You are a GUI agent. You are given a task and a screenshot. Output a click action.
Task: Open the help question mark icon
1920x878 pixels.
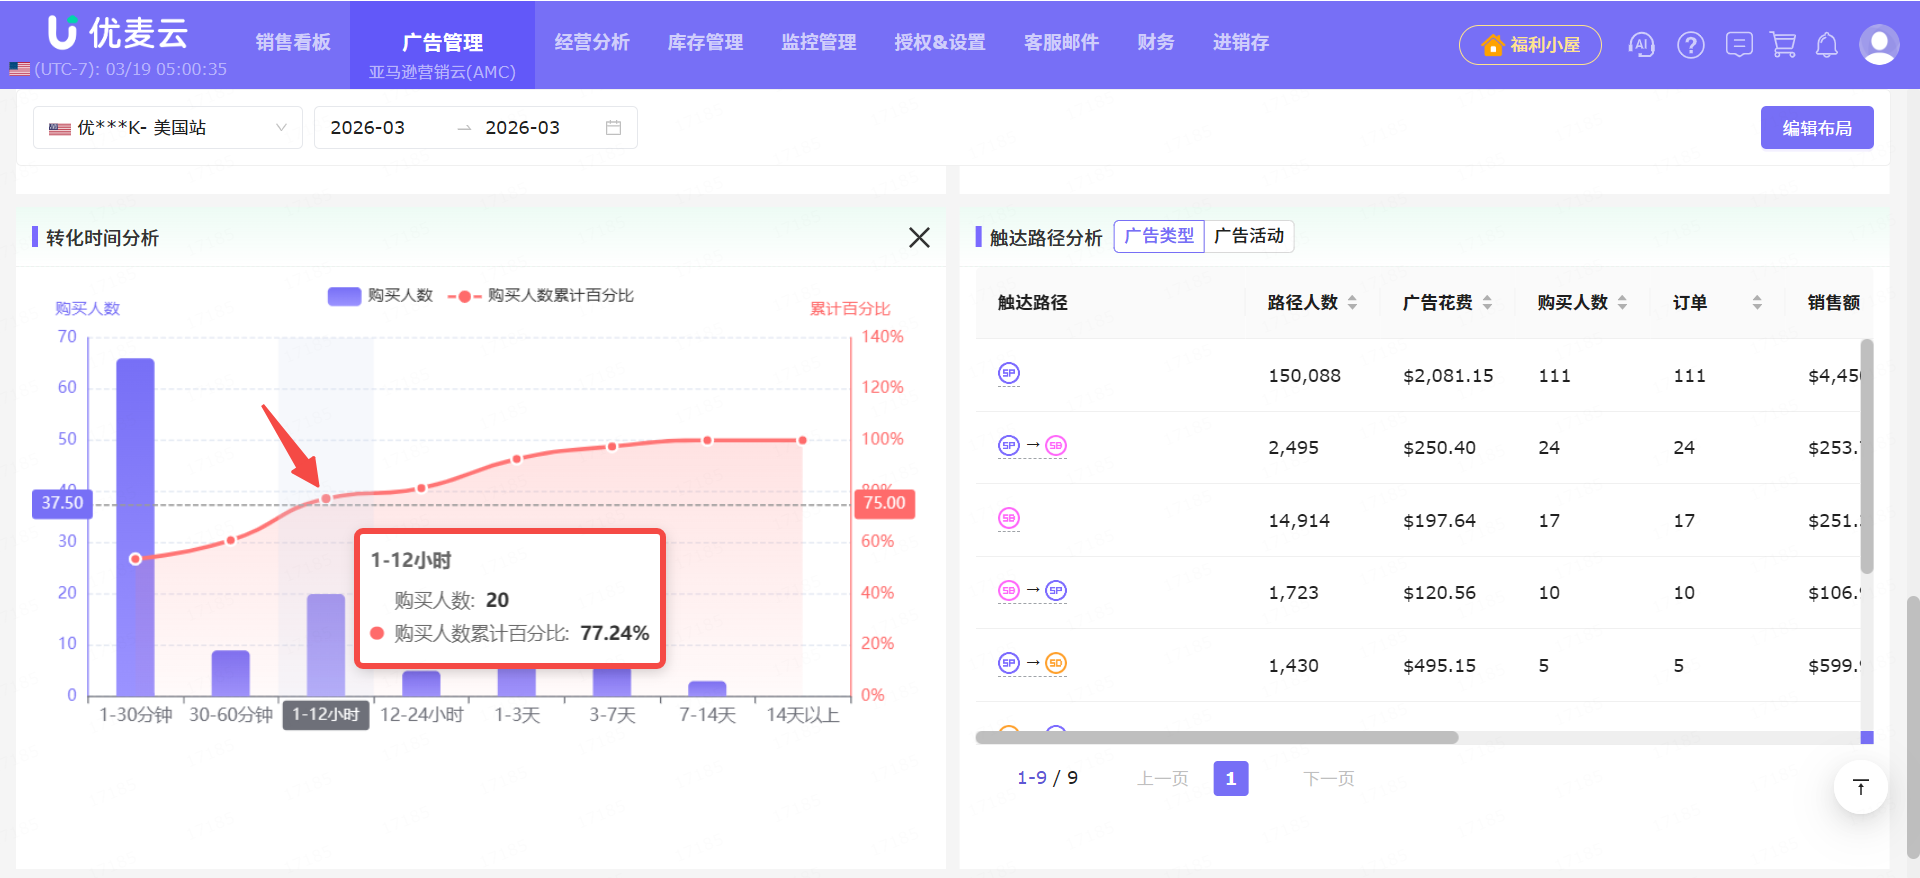click(1691, 45)
